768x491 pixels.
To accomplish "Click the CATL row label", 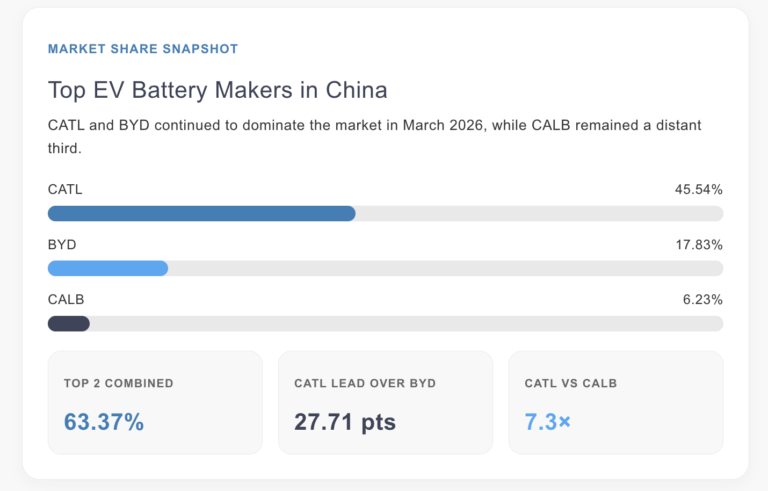I will [65, 189].
